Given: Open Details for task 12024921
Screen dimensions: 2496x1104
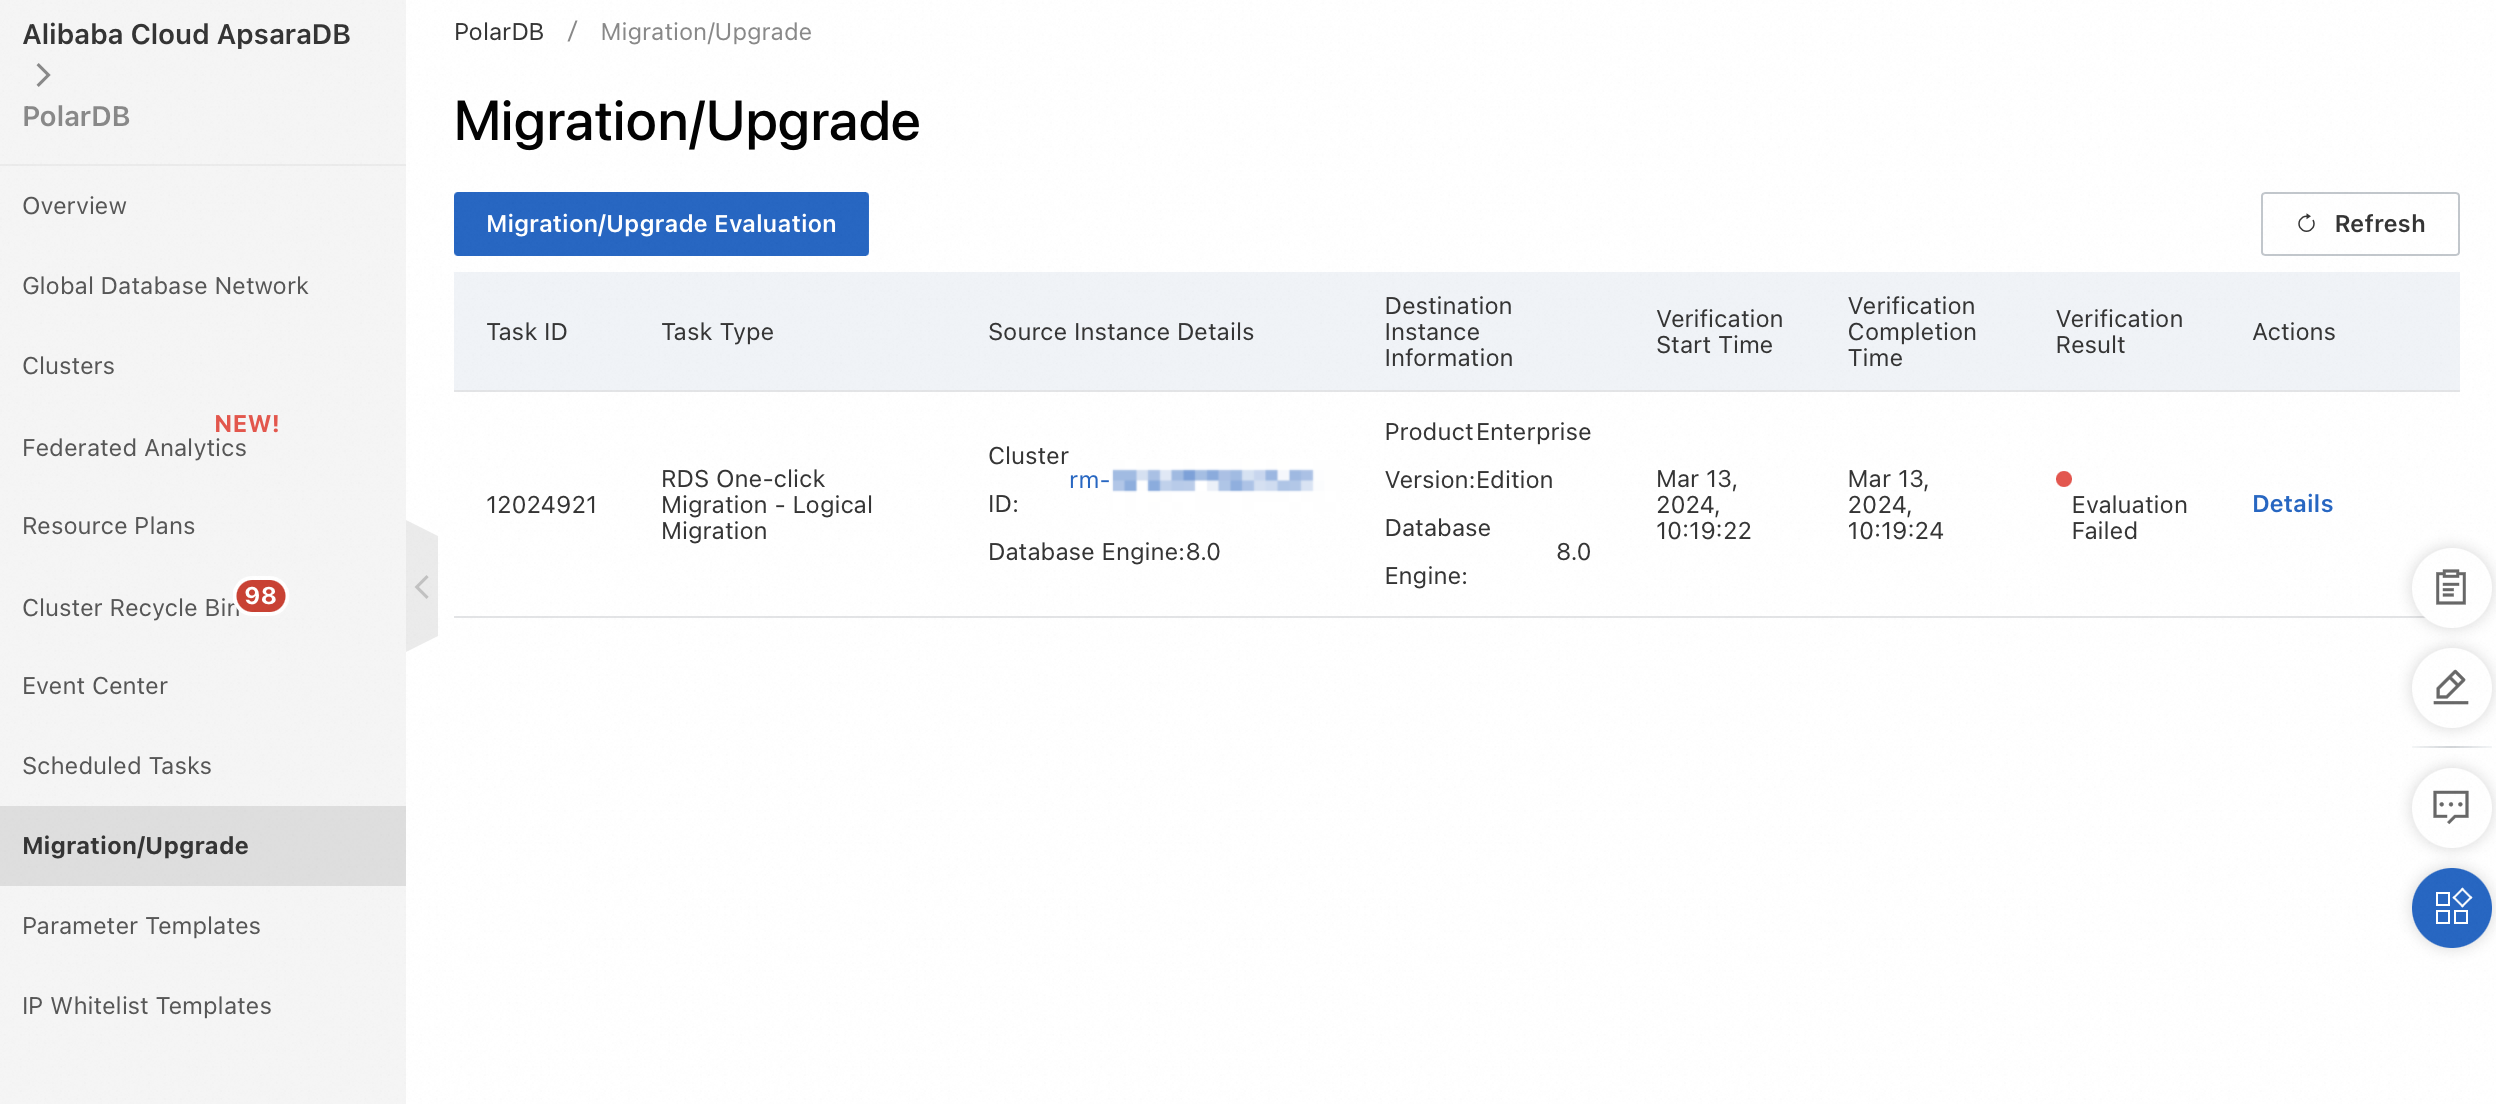Looking at the screenshot, I should pos(2292,504).
